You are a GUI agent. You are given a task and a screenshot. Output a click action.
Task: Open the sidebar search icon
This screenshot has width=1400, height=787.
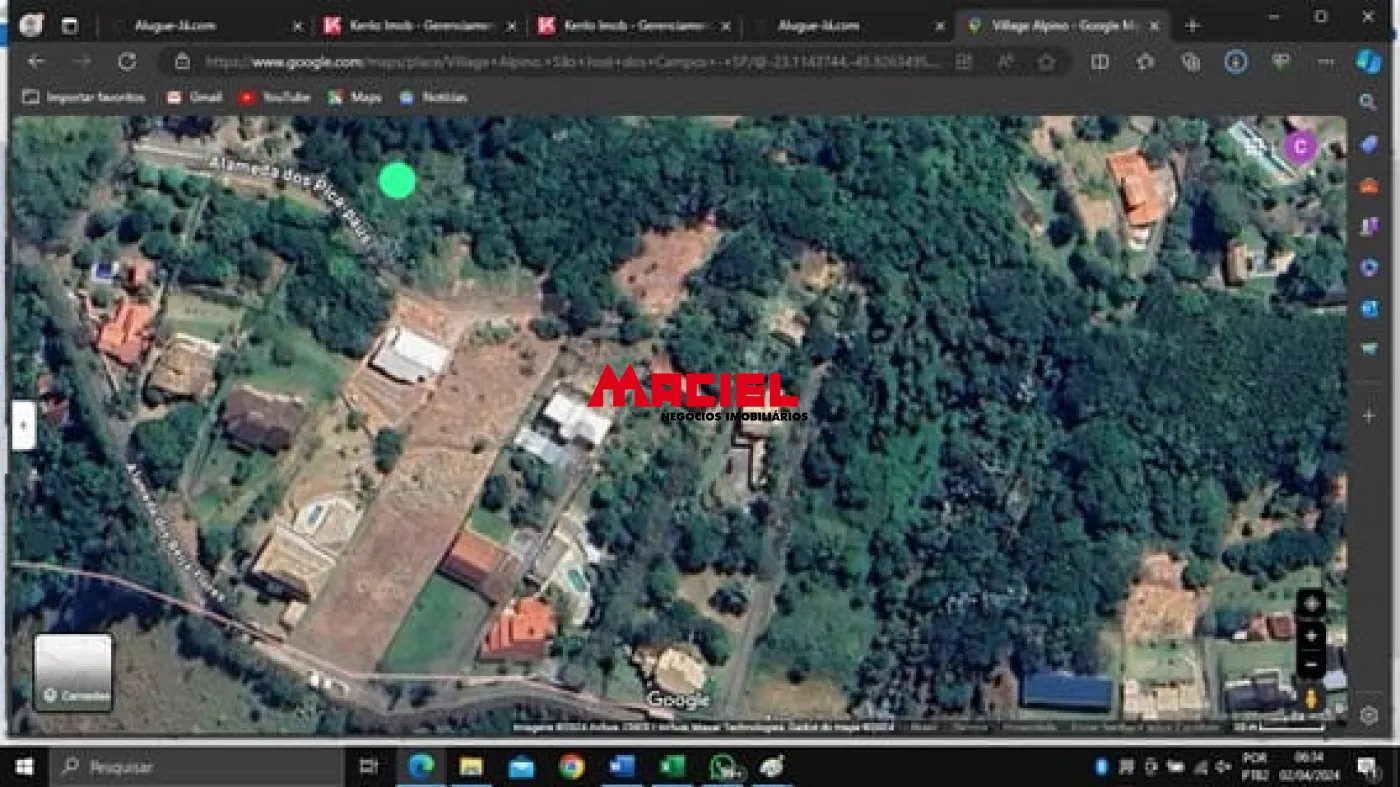click(1368, 102)
